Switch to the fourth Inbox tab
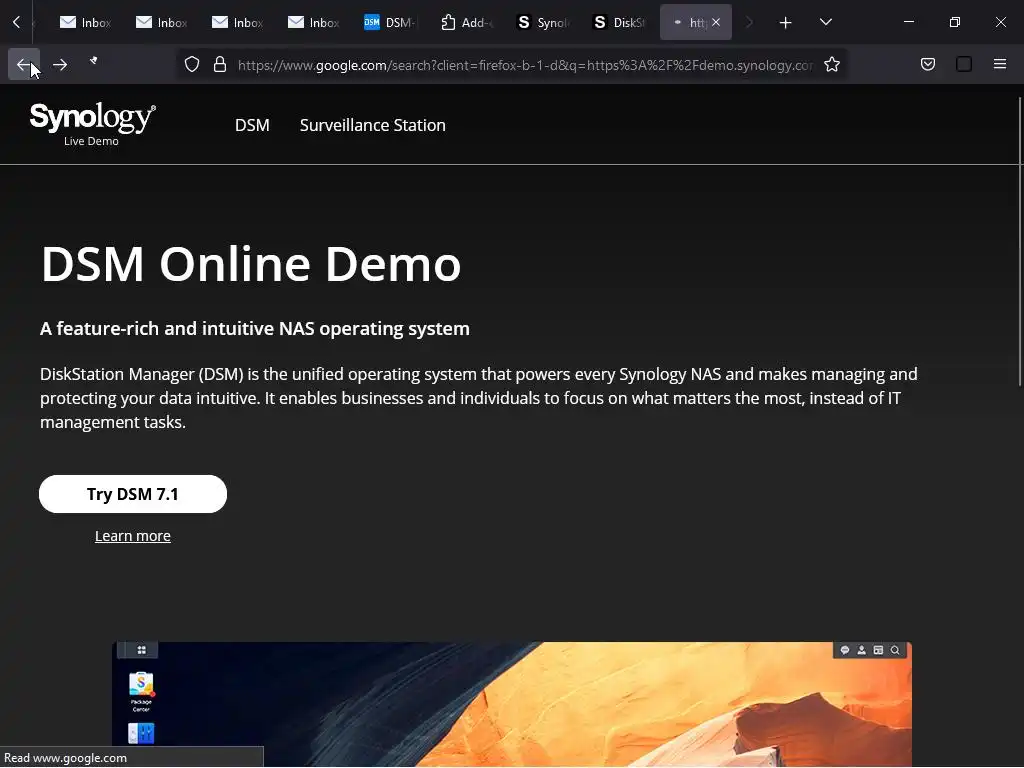 (x=313, y=22)
